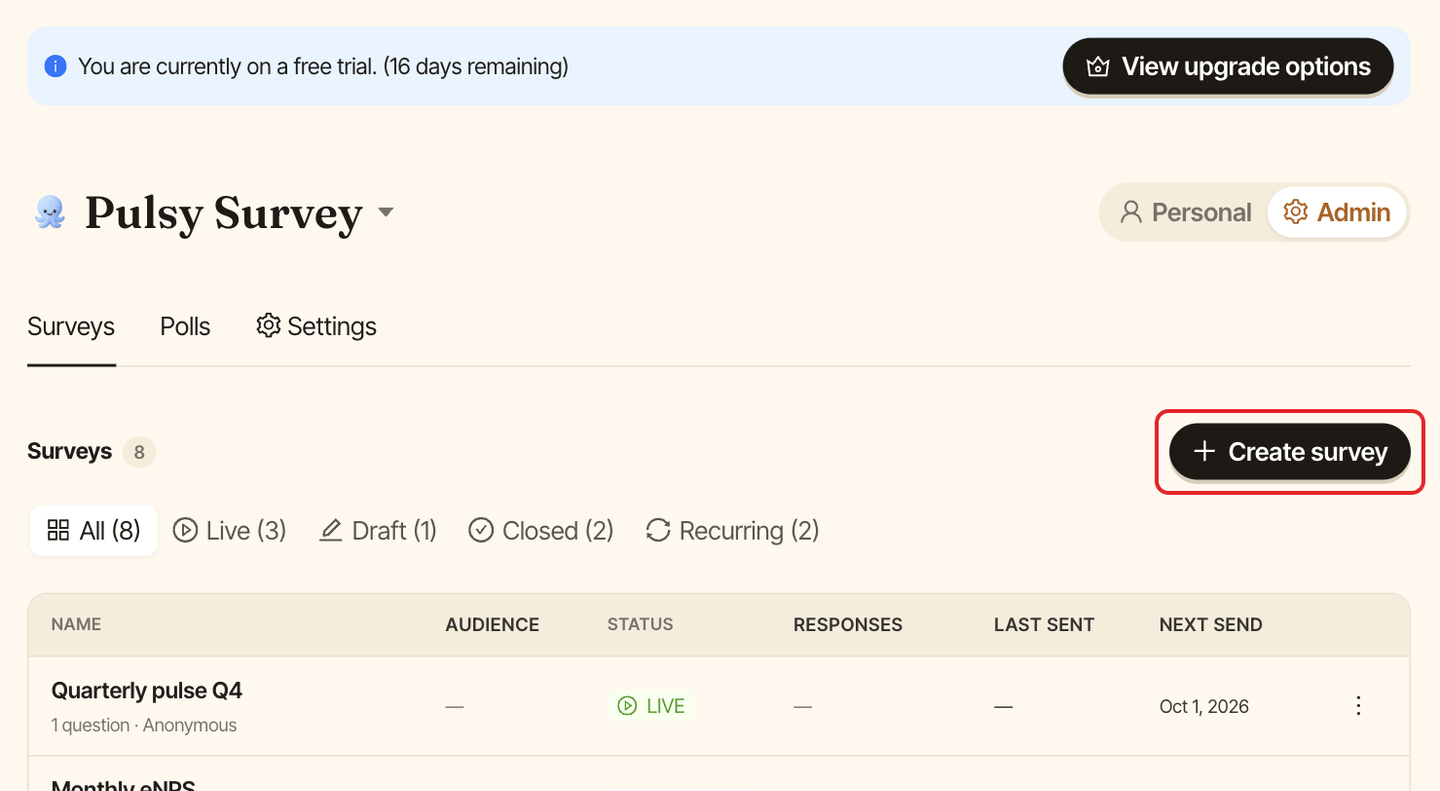Open the Settings tab

(x=316, y=326)
